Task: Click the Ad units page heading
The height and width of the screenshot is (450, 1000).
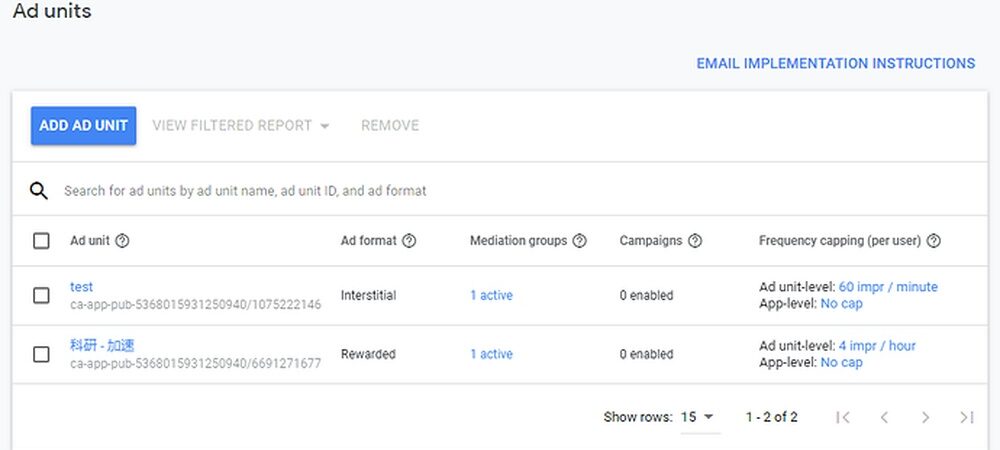Action: tap(52, 11)
